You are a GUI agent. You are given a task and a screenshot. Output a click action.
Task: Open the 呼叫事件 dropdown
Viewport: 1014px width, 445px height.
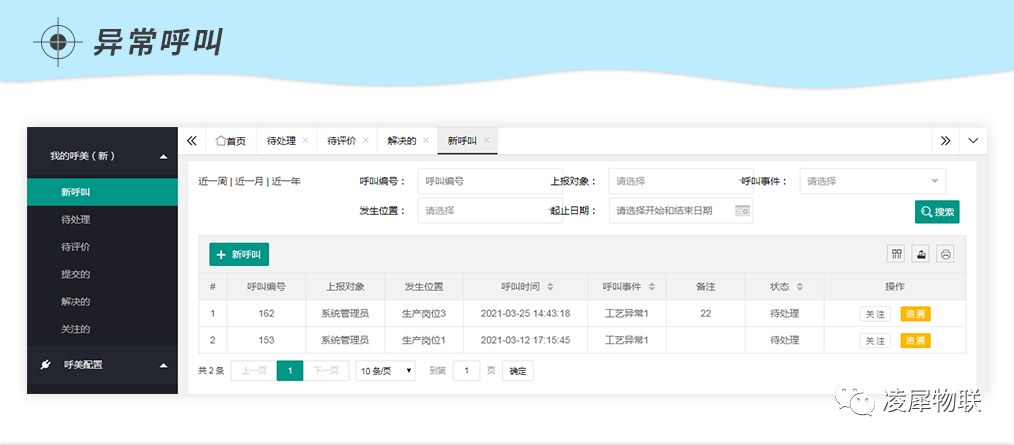[x=872, y=181]
